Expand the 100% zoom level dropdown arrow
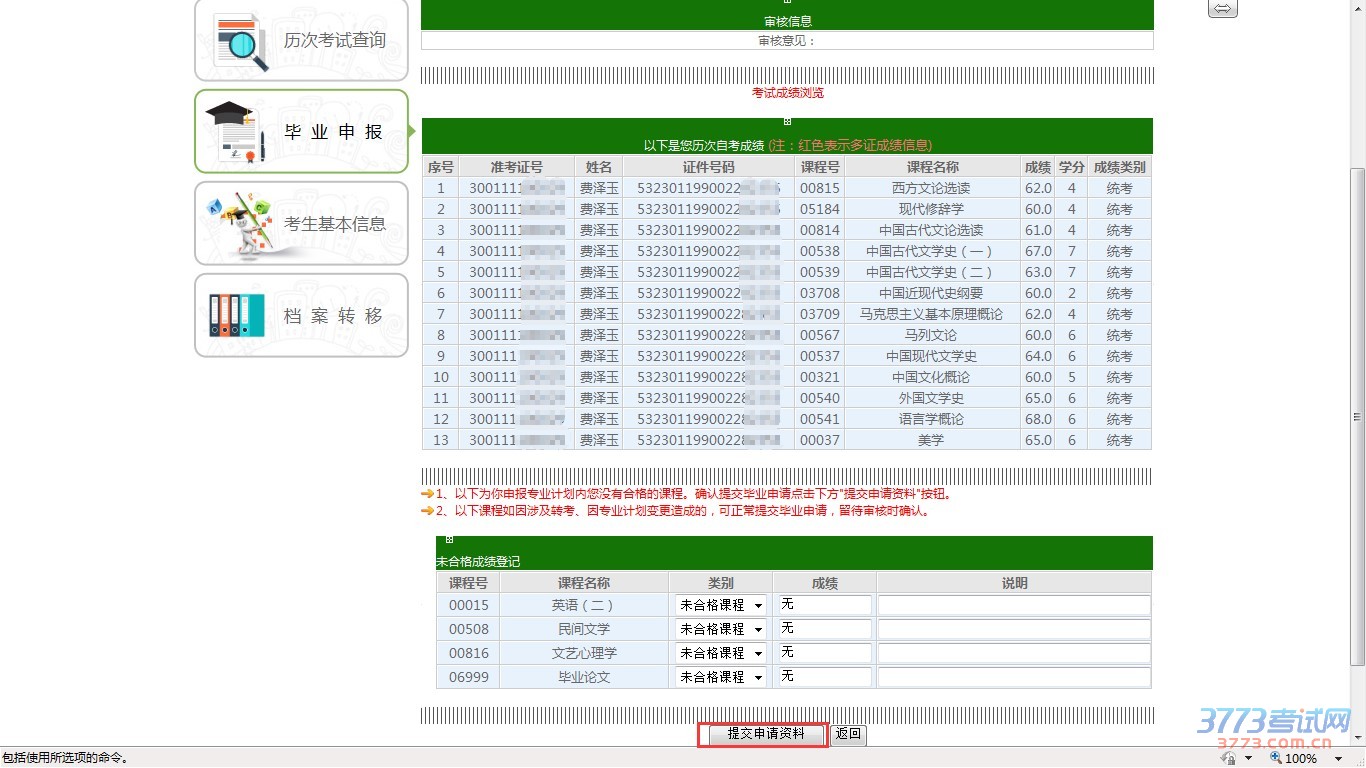 coord(1338,759)
